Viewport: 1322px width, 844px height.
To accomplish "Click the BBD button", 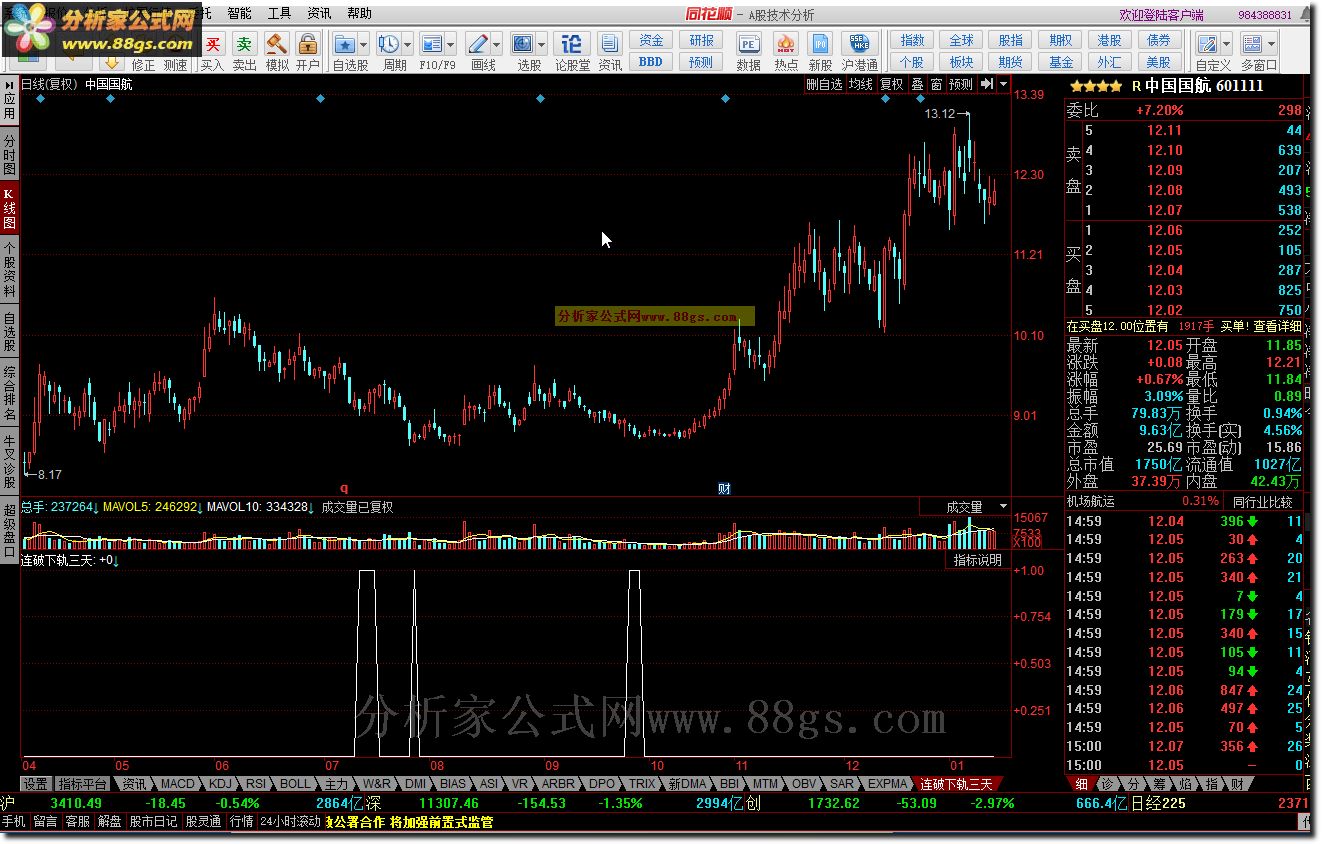I will coord(651,61).
